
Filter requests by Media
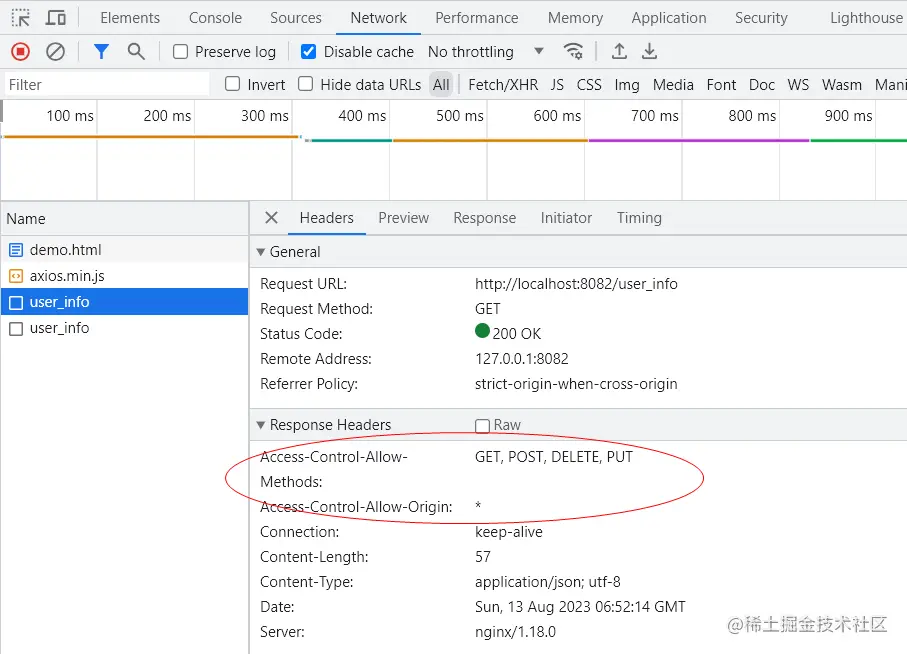673,85
